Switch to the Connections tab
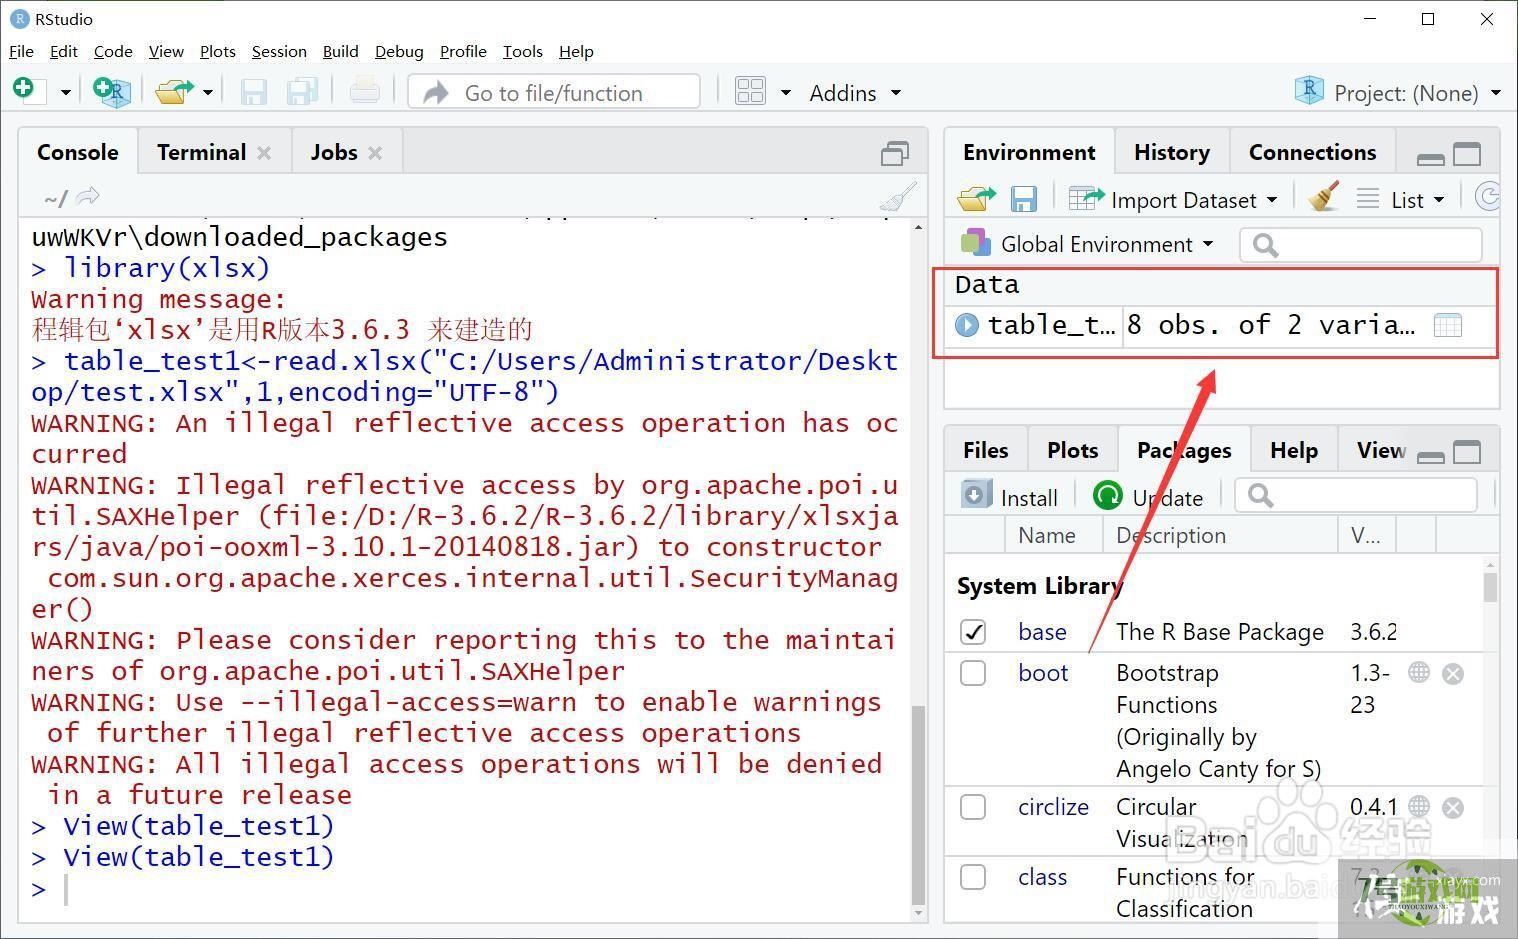1518x939 pixels. pos(1312,152)
